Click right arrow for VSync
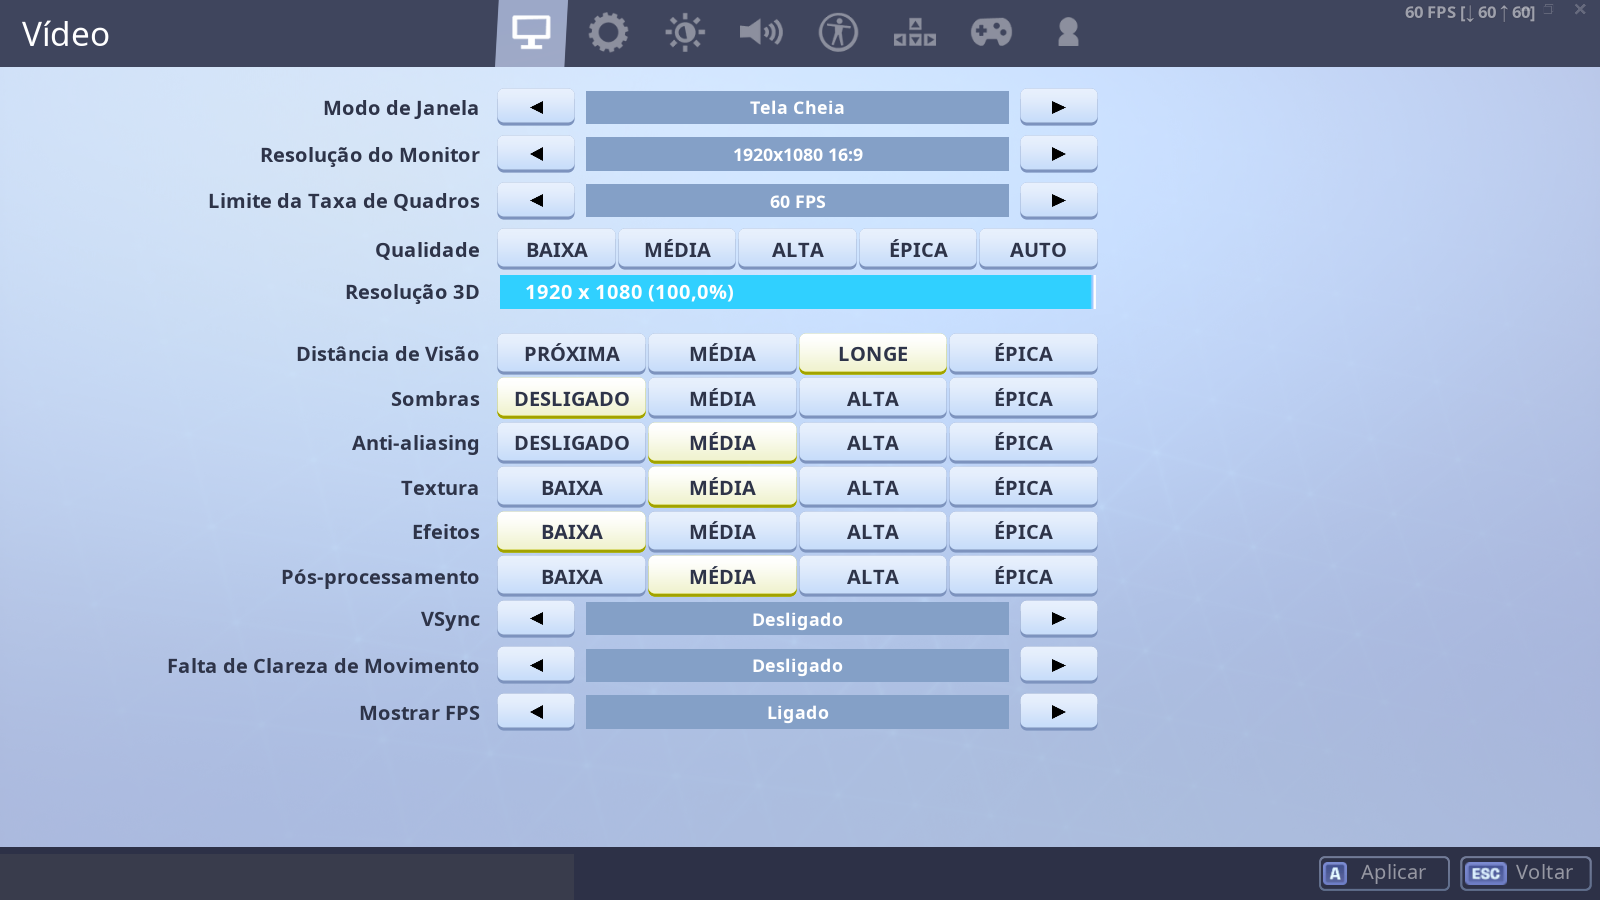 [x=1059, y=619]
